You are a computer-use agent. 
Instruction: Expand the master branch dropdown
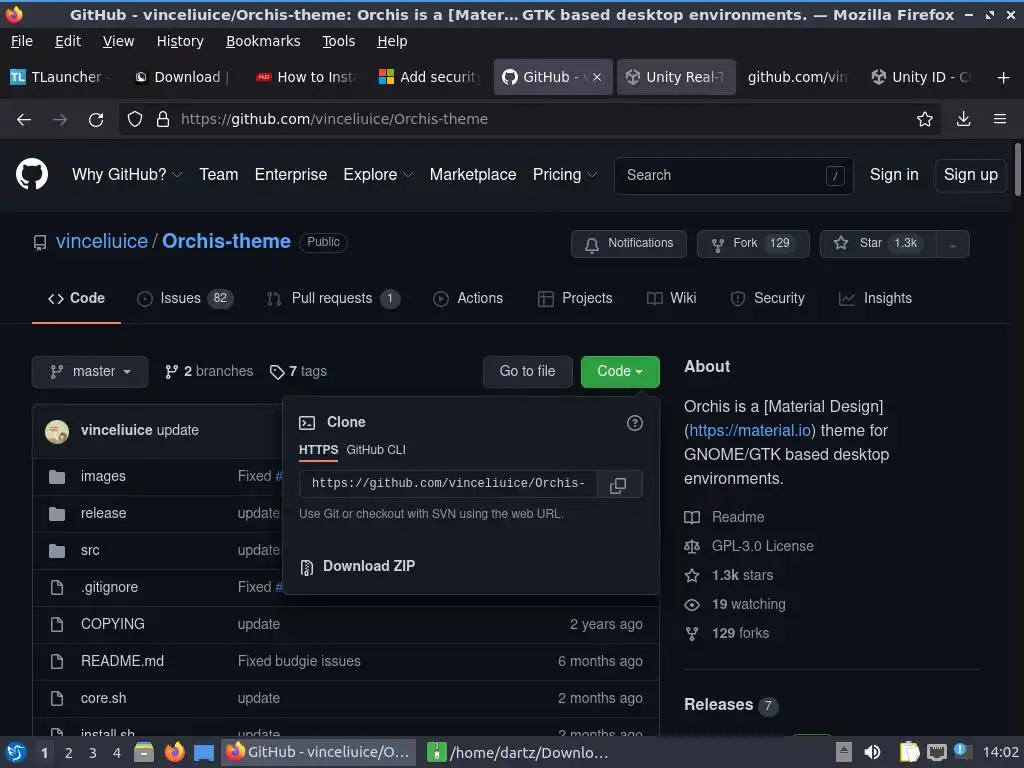point(90,372)
